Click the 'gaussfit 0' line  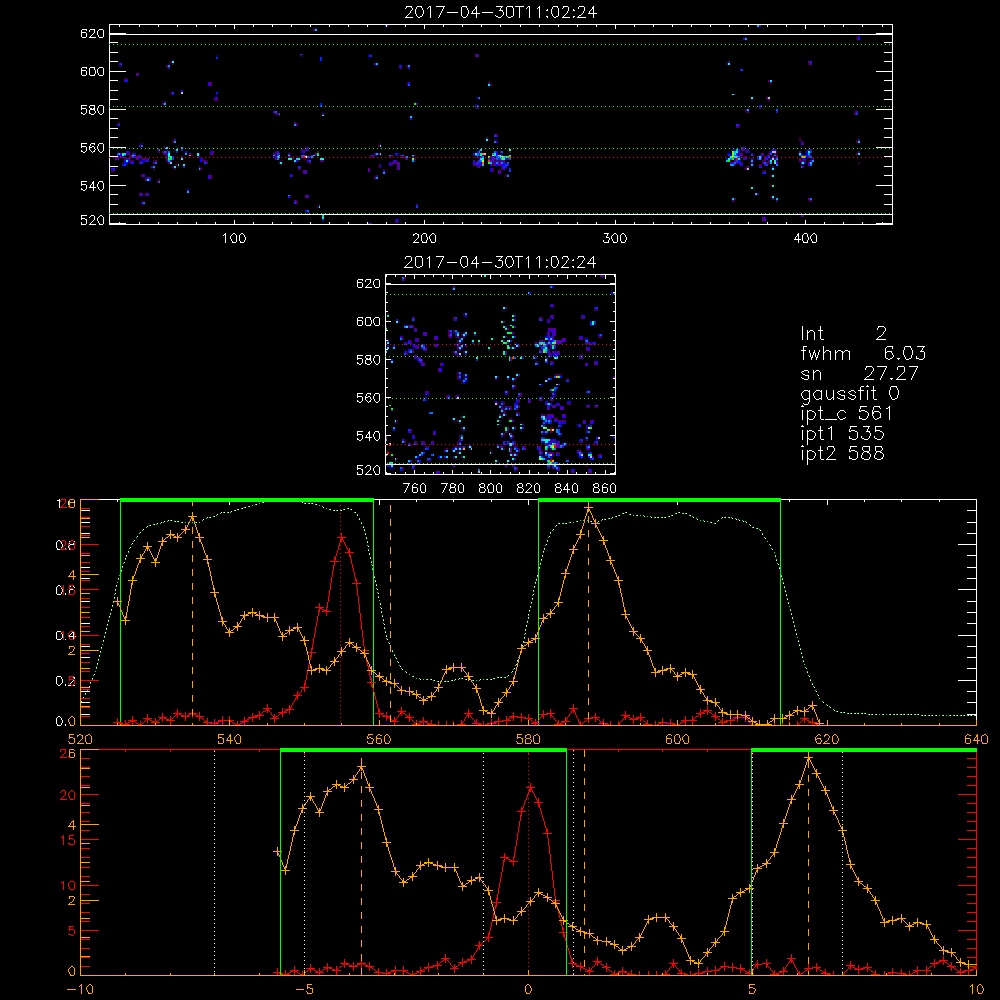(x=849, y=393)
